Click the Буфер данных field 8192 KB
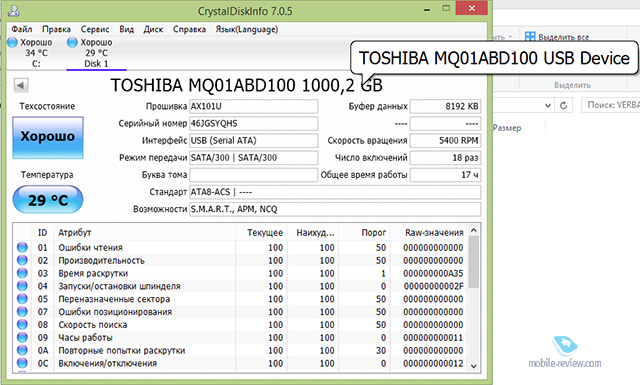The image size is (640, 385). (445, 107)
